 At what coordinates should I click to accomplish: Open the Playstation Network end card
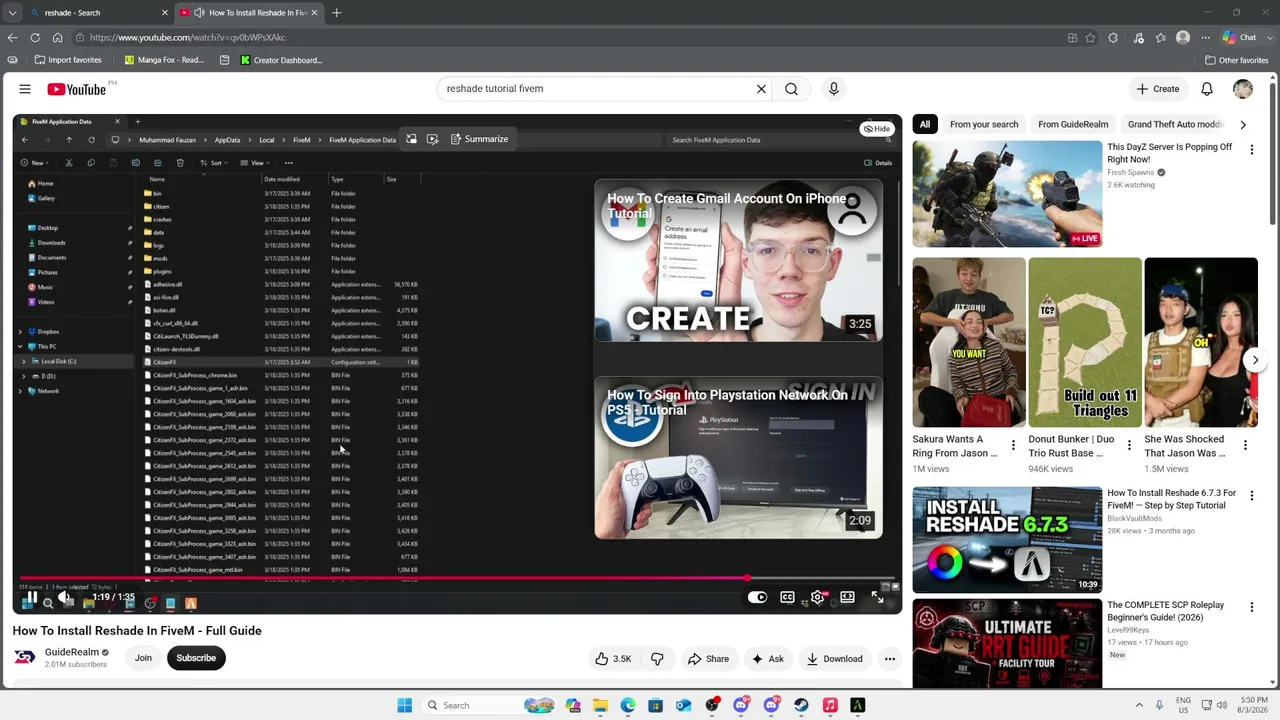click(x=739, y=458)
